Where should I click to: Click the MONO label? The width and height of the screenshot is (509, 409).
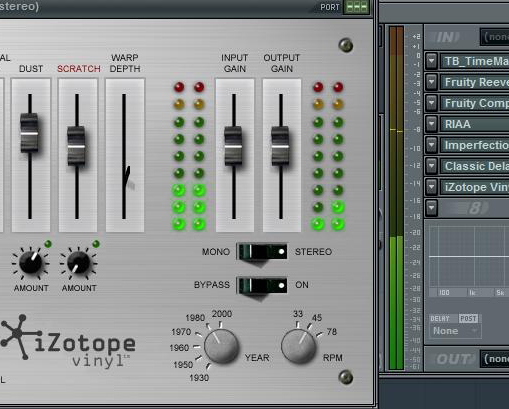coord(216,252)
